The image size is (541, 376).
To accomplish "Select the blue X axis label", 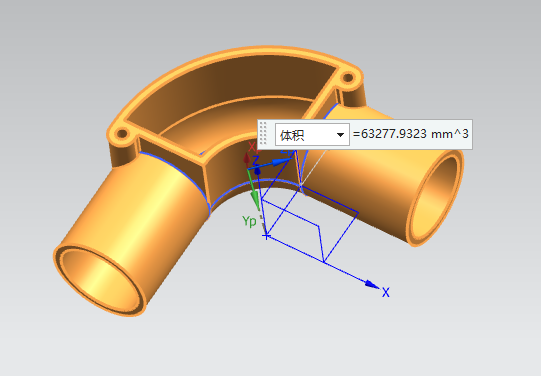I will click(386, 293).
